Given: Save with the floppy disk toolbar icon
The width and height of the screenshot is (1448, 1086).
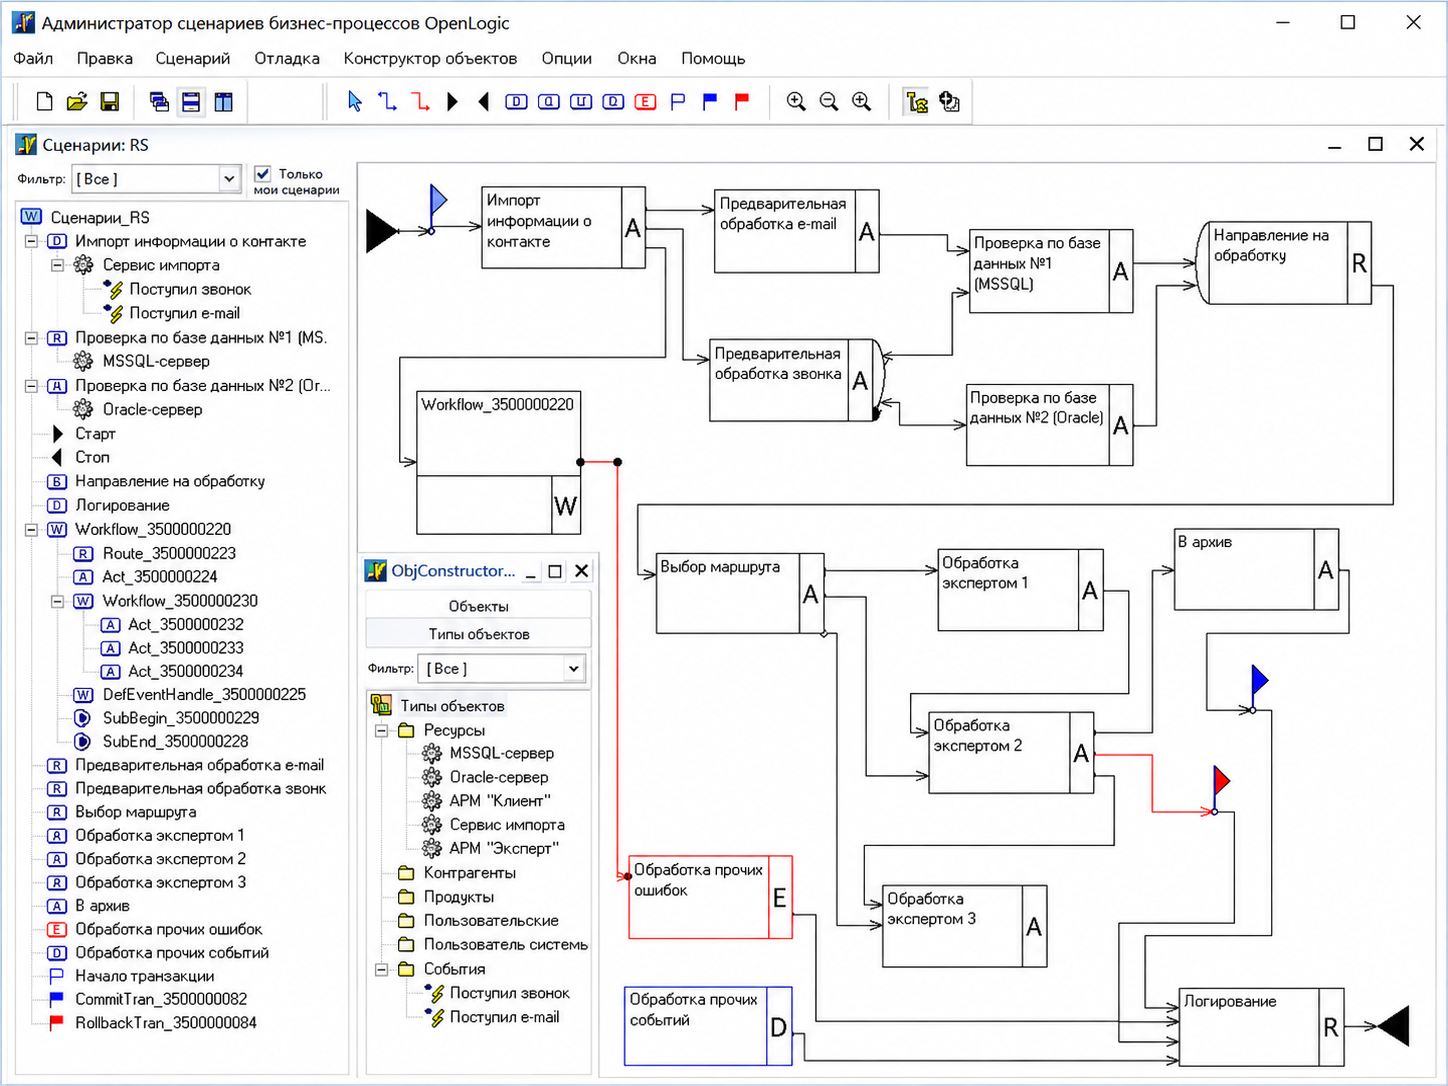Looking at the screenshot, I should pos(110,101).
